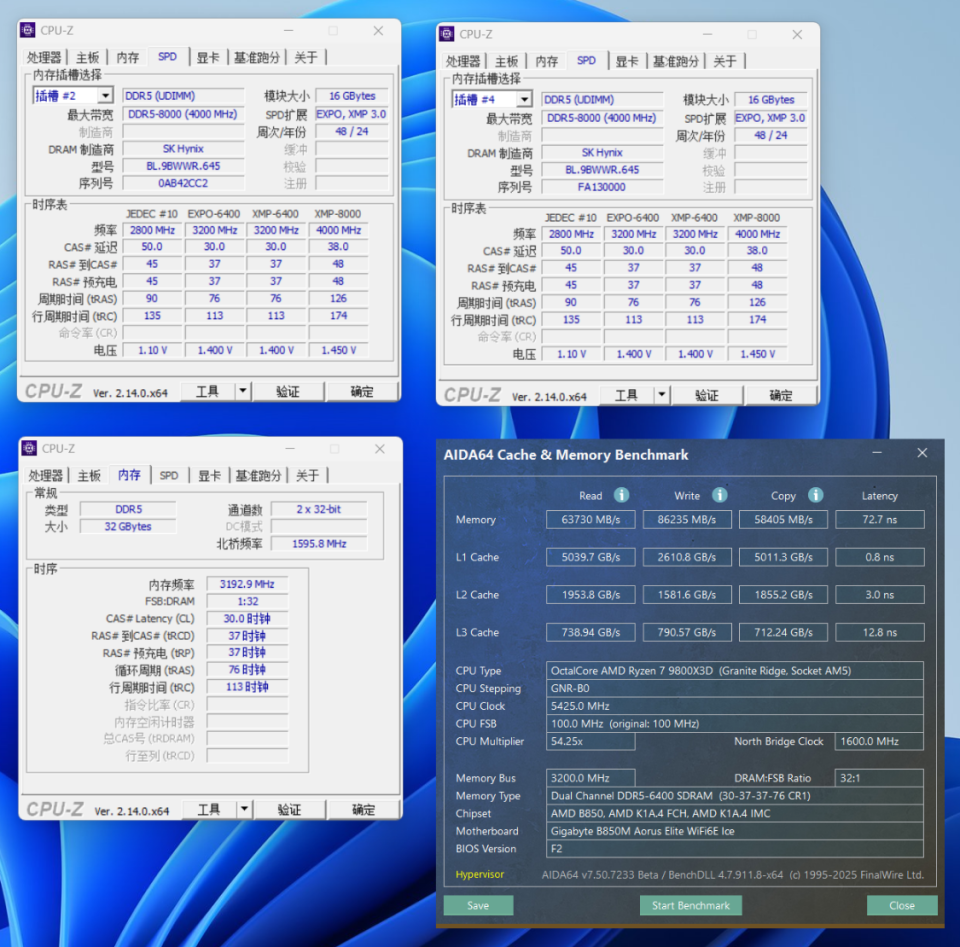Click the CPU-Z app icon in the slot #4 window
960x947 pixels.
point(447,34)
